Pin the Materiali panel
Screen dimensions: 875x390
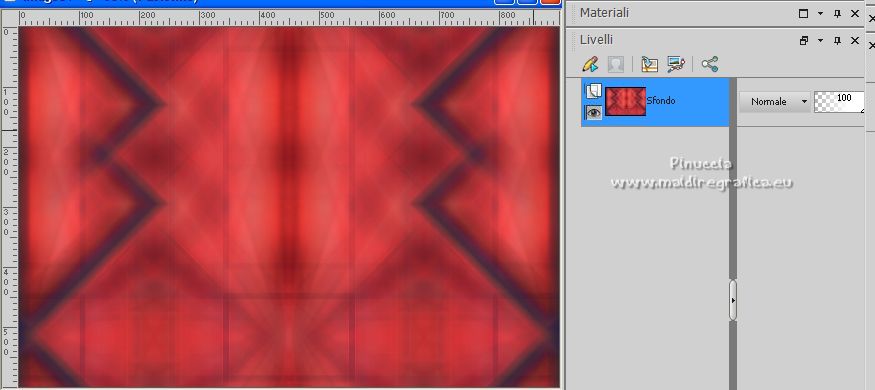837,14
